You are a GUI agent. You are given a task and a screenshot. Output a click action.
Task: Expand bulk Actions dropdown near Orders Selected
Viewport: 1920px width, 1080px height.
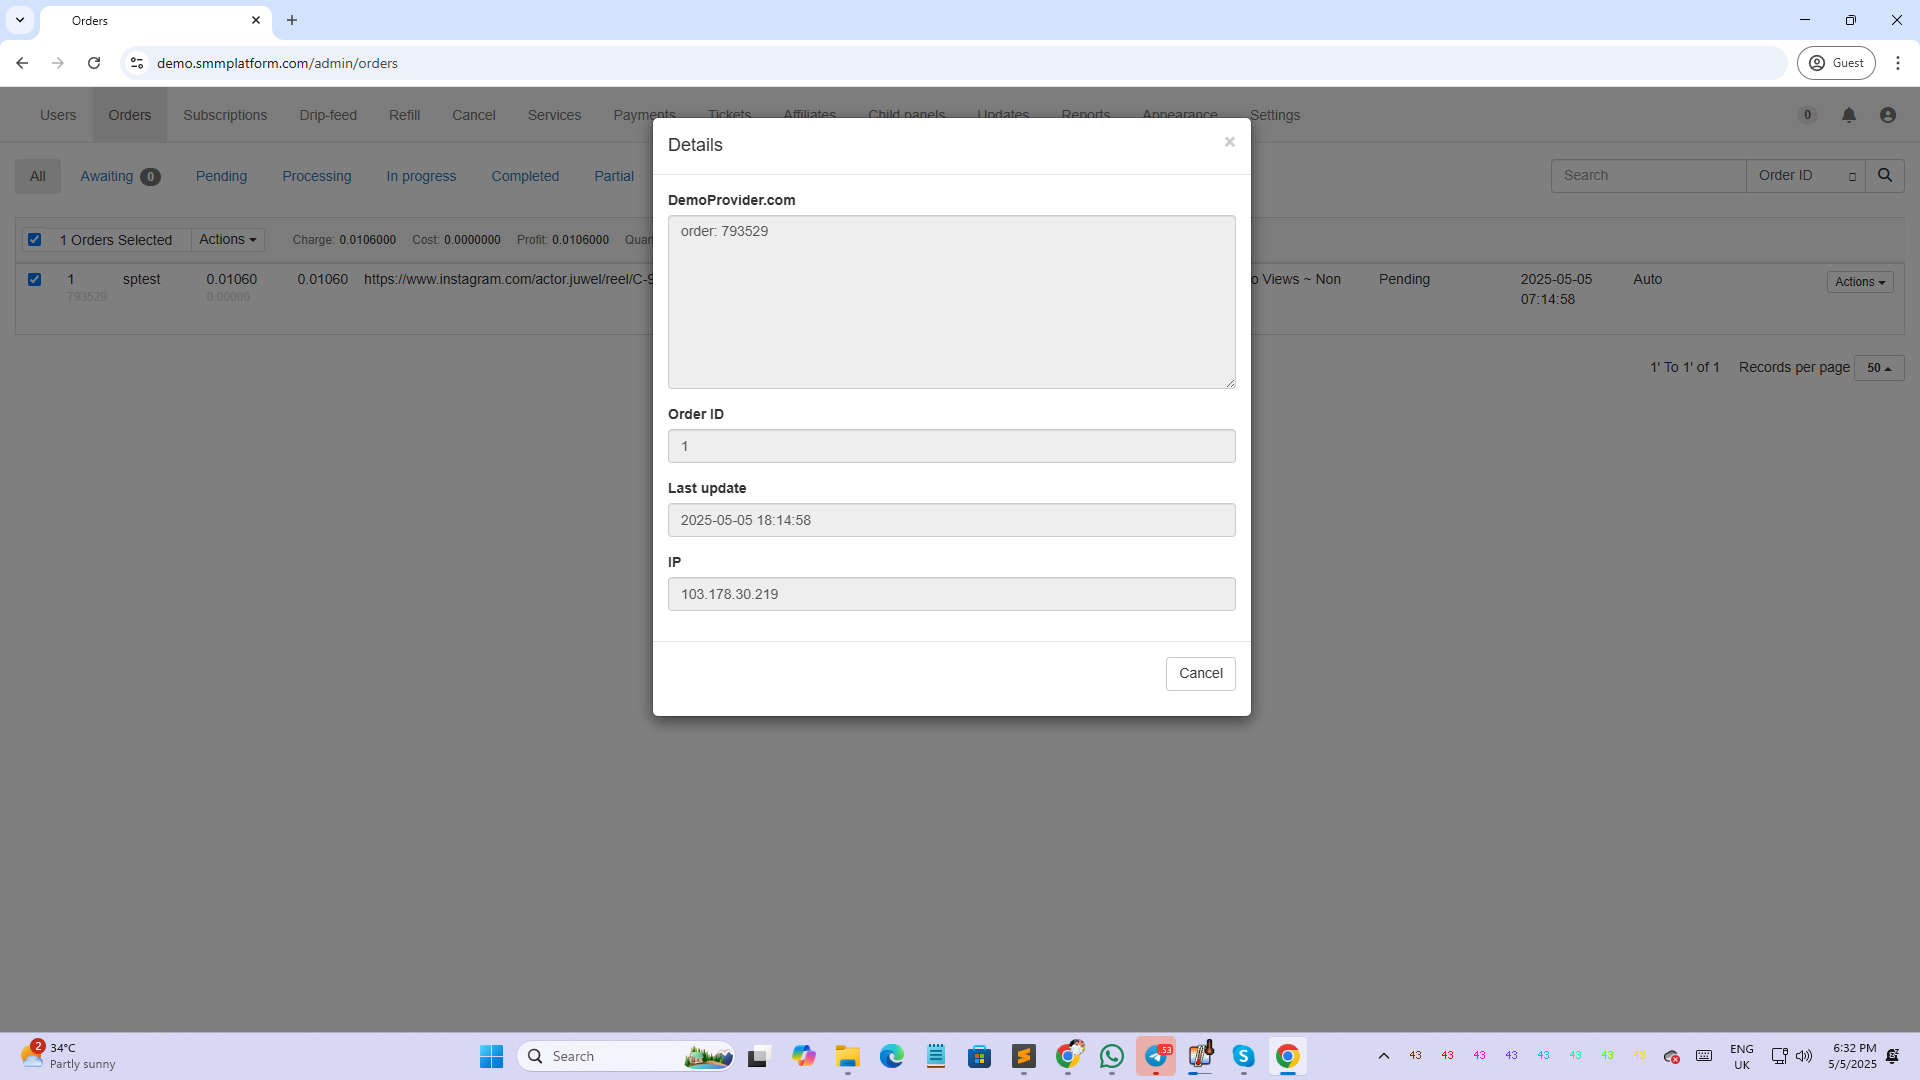point(227,240)
